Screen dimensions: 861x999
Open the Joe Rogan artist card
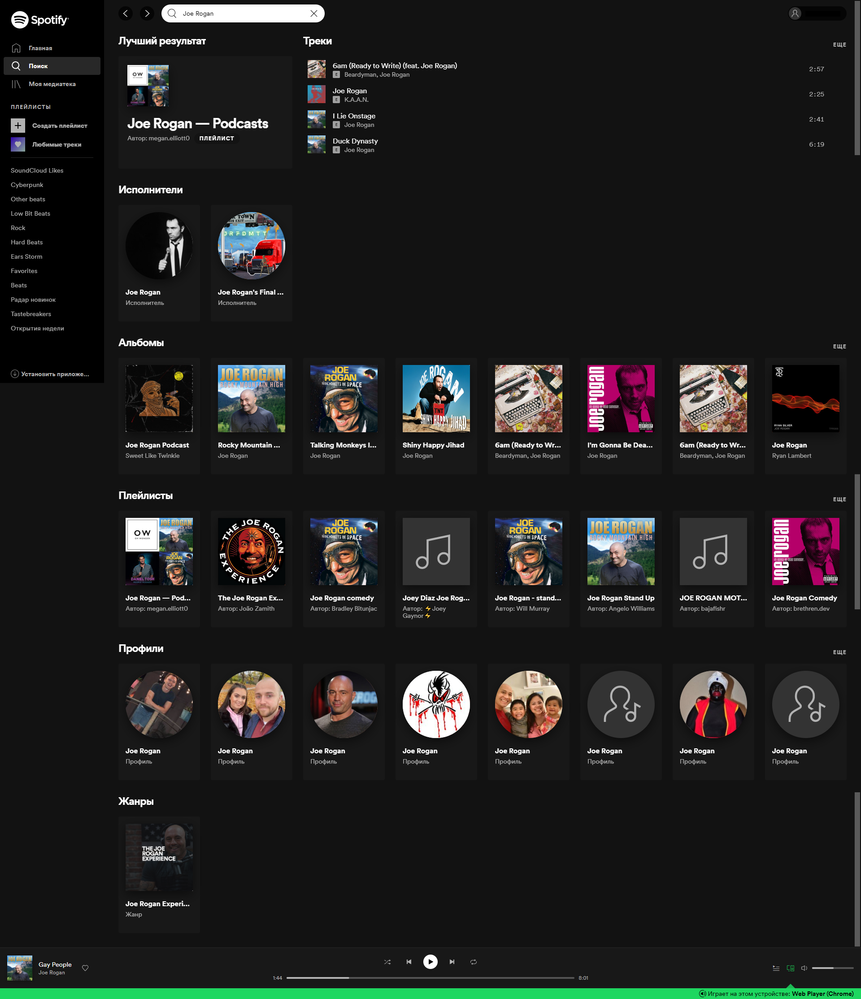[159, 262]
